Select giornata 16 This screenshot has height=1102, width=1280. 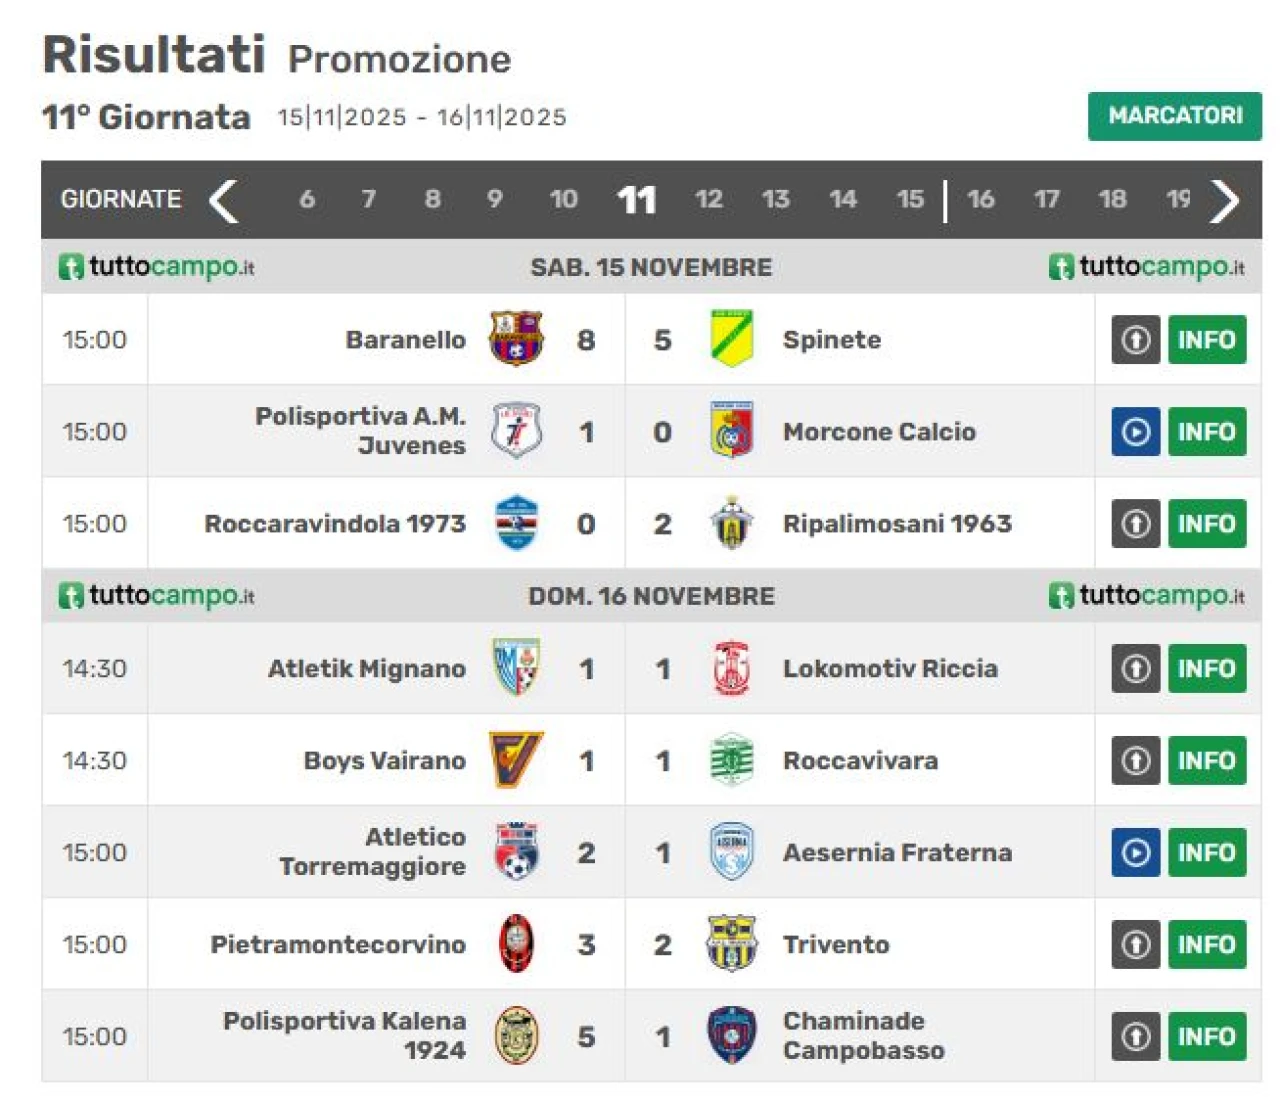980,200
